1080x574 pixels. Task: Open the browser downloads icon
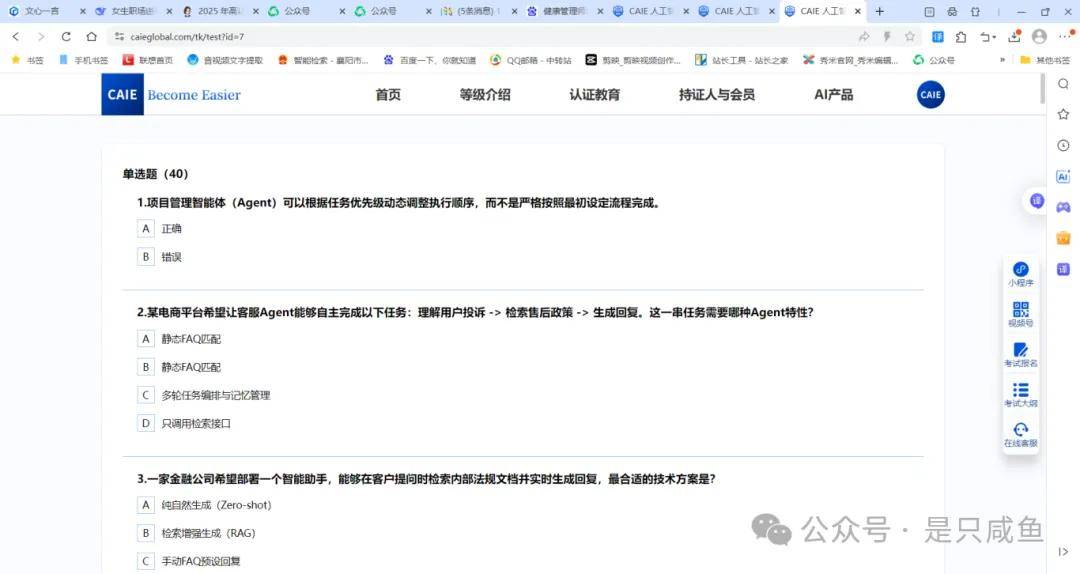pyautogui.click(x=1014, y=37)
